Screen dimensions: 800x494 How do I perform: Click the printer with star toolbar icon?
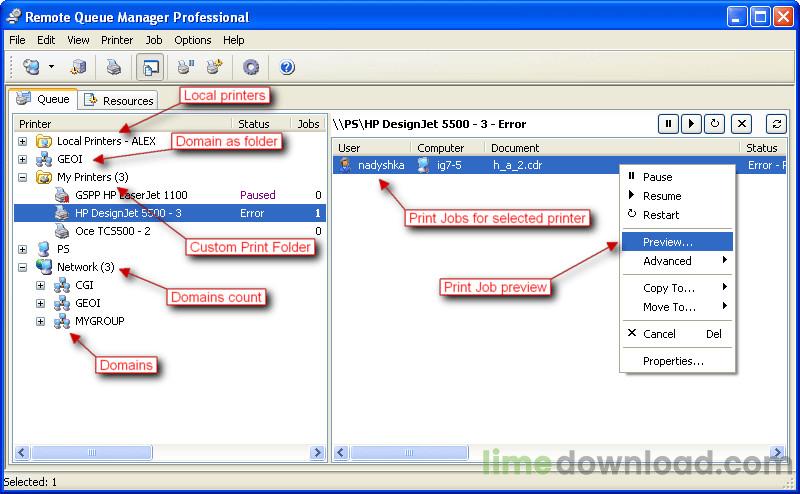(x=215, y=67)
